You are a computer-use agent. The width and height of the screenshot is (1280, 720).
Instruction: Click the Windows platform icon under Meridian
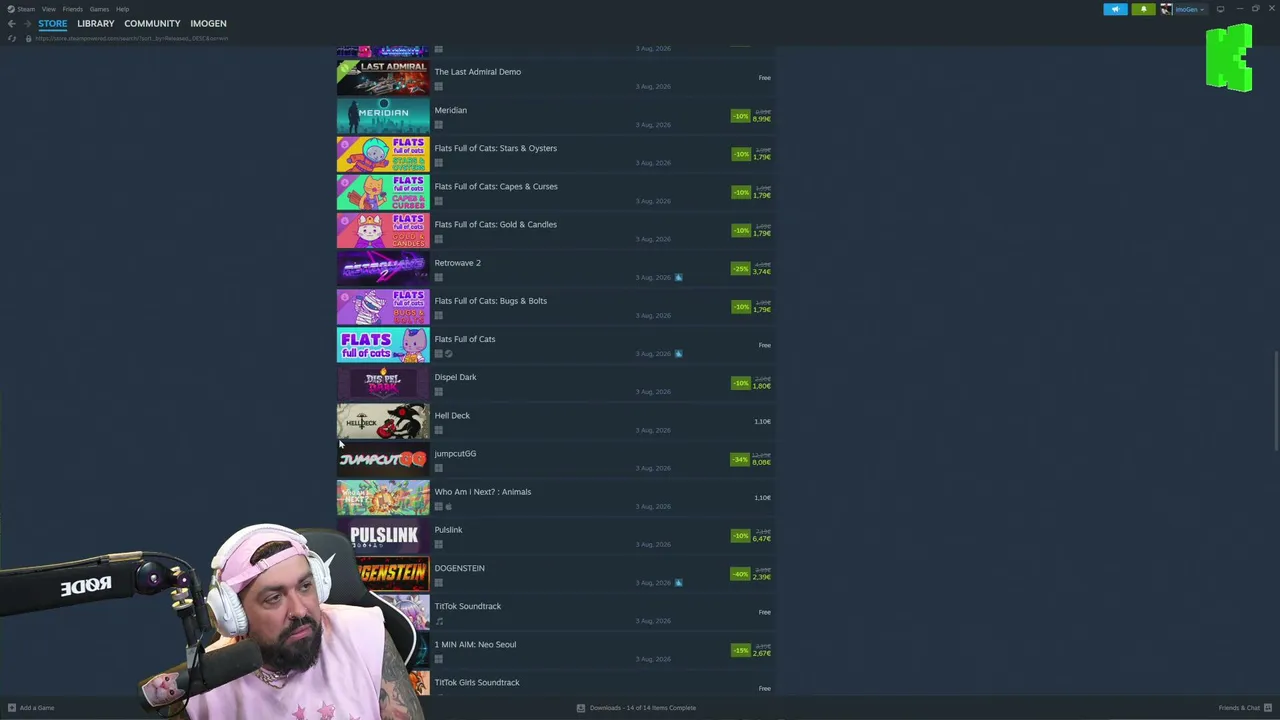(438, 125)
